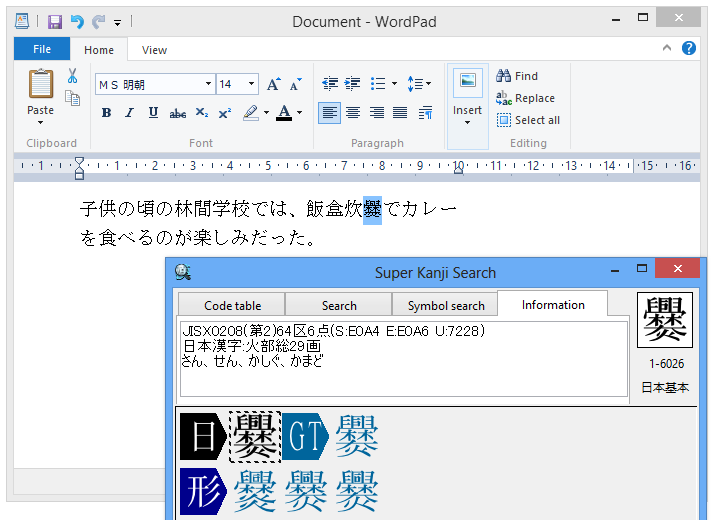715x520 pixels.
Task: Open the Code table tab
Action: [232, 306]
